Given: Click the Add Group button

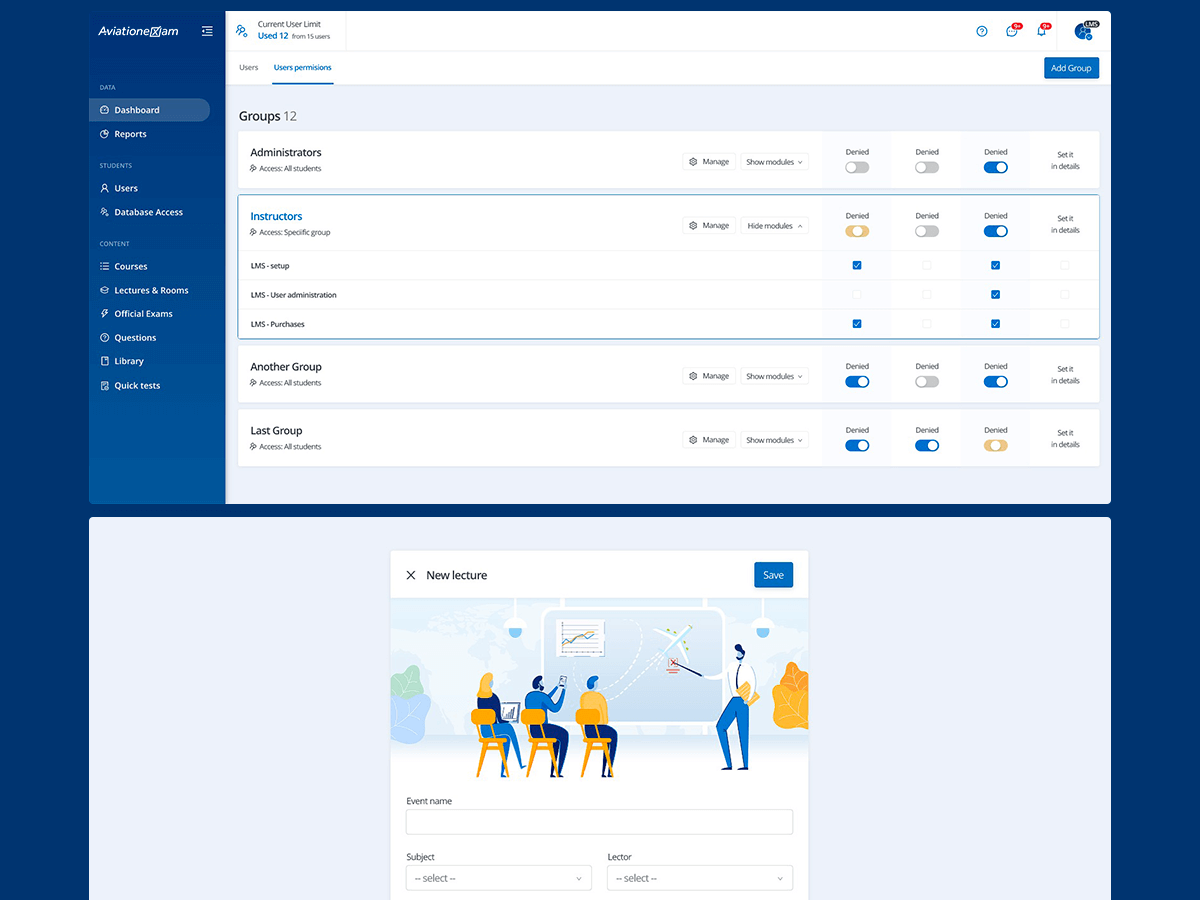Looking at the screenshot, I should click(x=1071, y=68).
